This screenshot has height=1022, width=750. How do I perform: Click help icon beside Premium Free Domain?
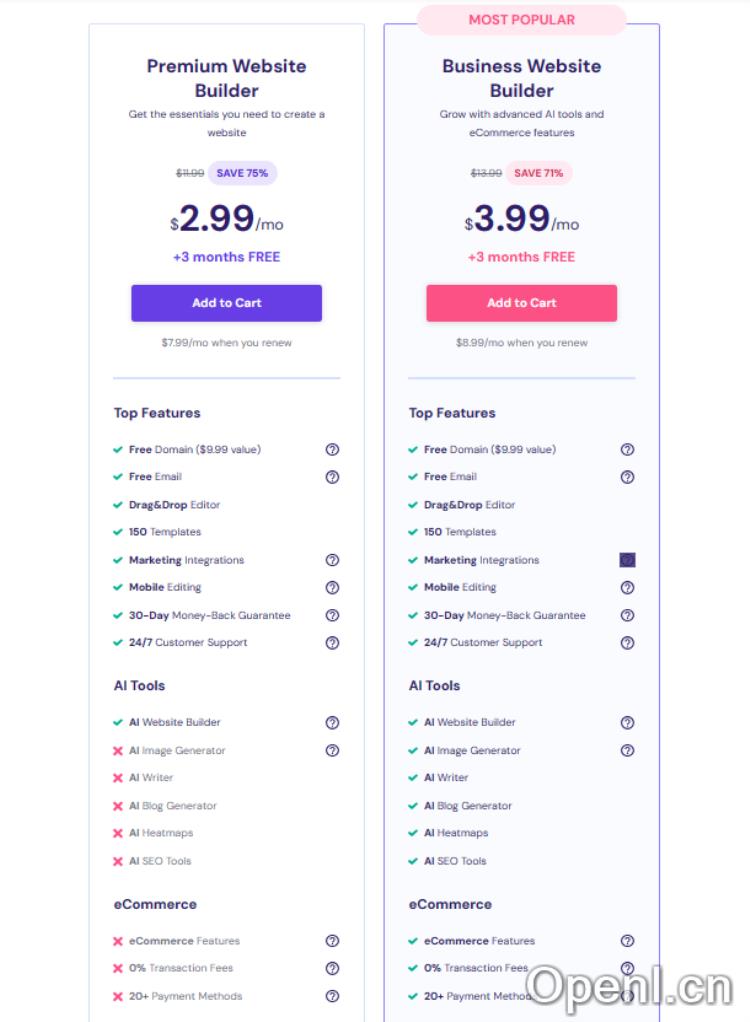(332, 450)
